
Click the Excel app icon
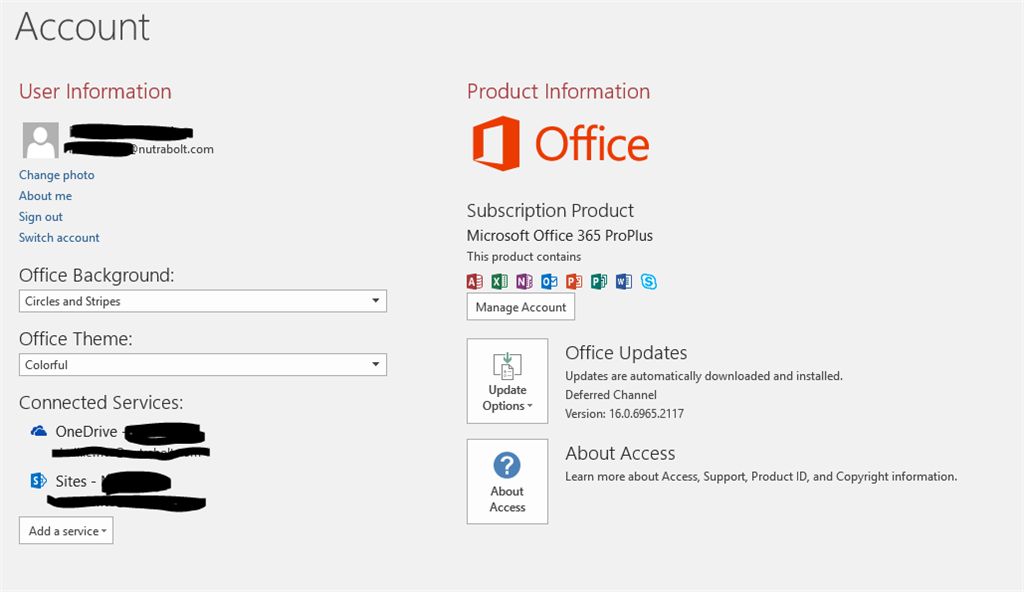pyautogui.click(x=500, y=281)
